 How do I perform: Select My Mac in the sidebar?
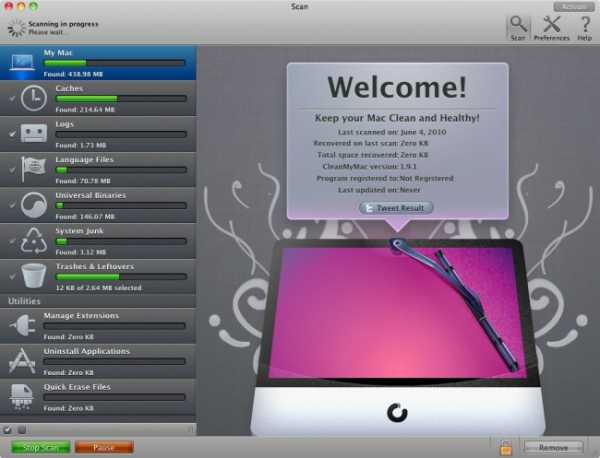tap(98, 62)
